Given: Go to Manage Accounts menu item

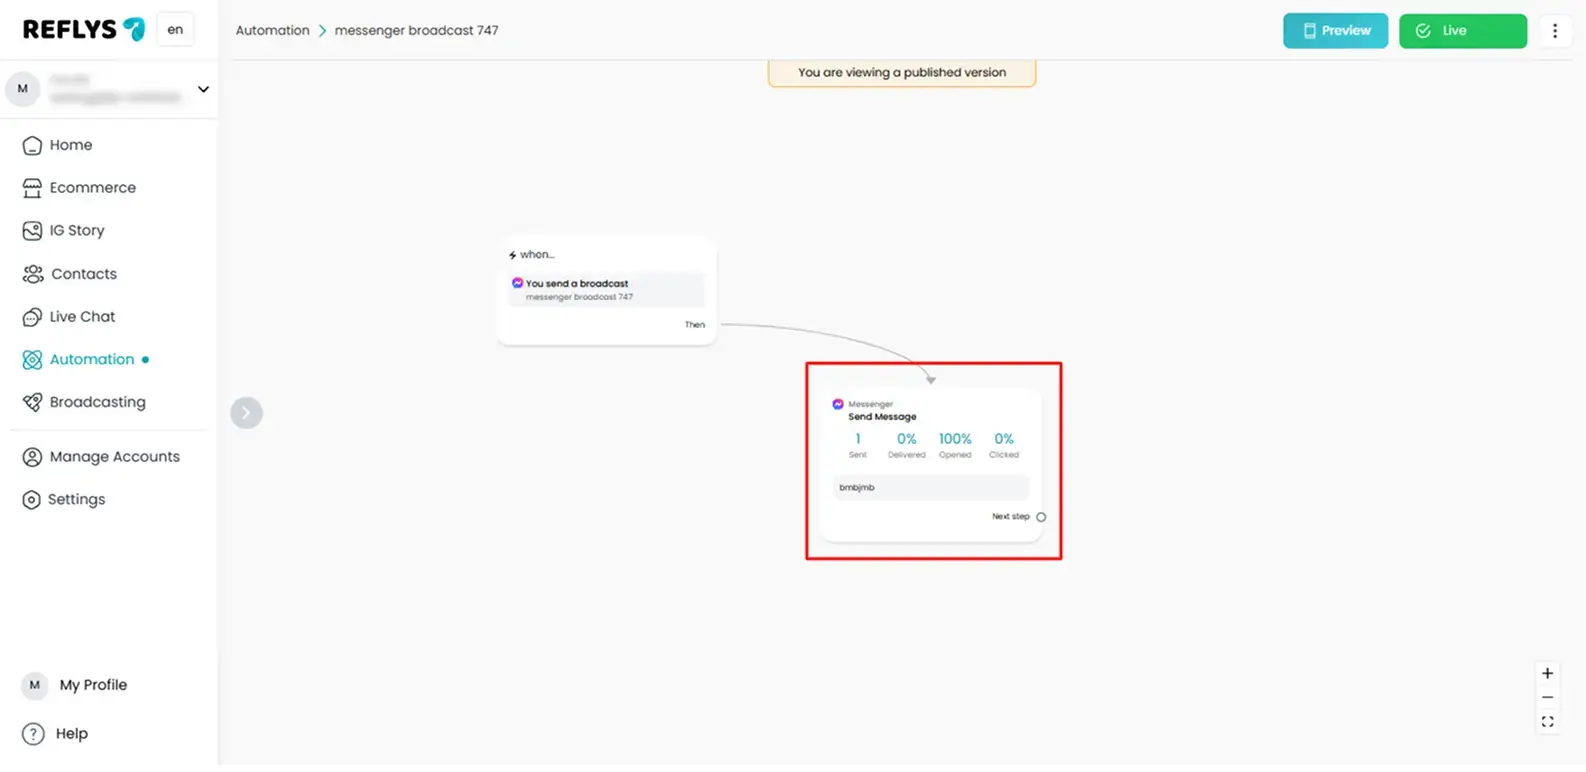Looking at the screenshot, I should coord(114,457).
